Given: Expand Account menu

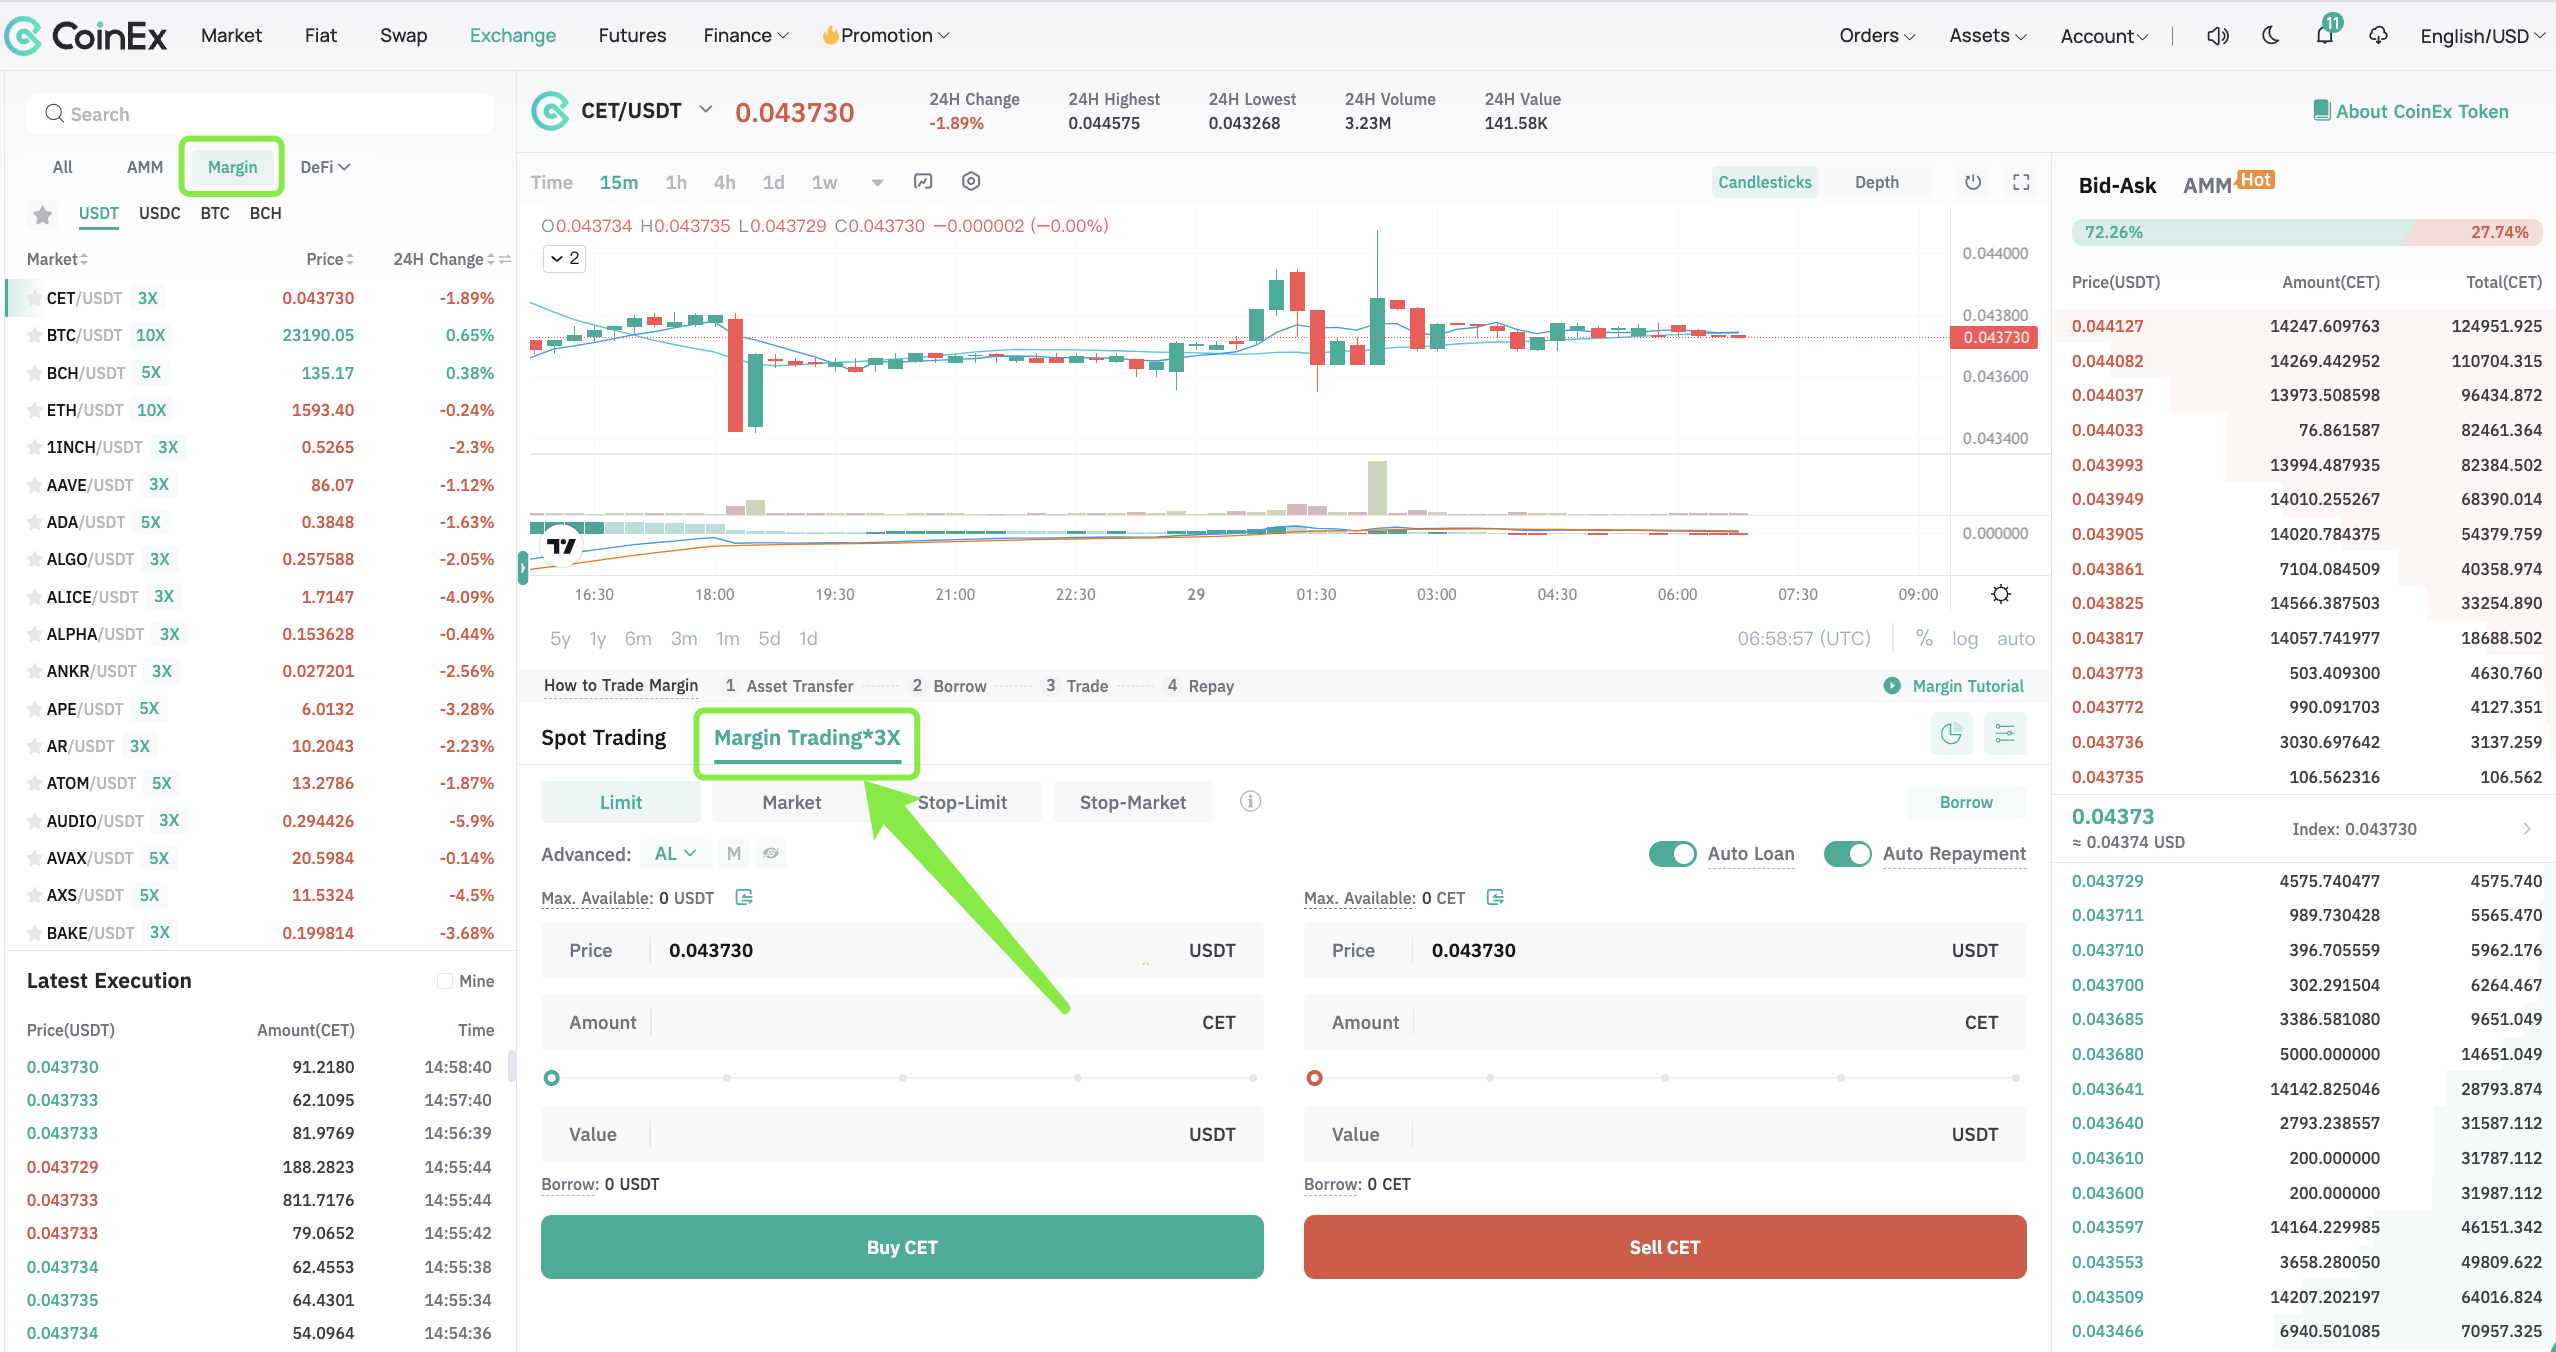Looking at the screenshot, I should pyautogui.click(x=2104, y=36).
